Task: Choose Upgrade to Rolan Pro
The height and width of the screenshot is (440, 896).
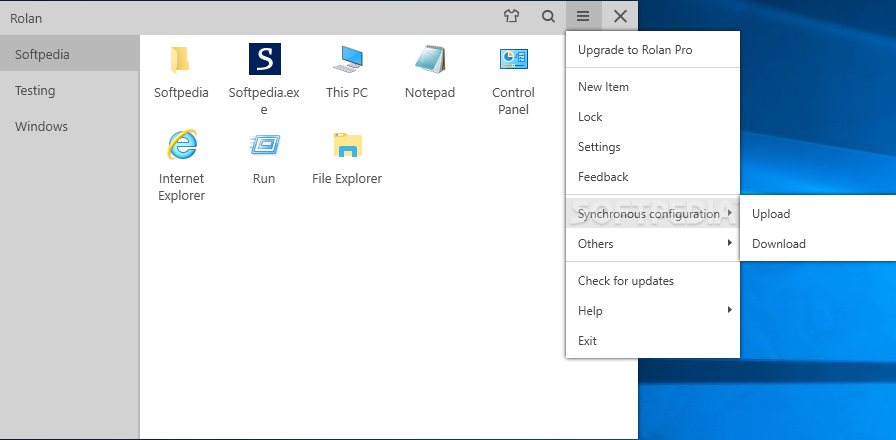Action: coord(653,50)
